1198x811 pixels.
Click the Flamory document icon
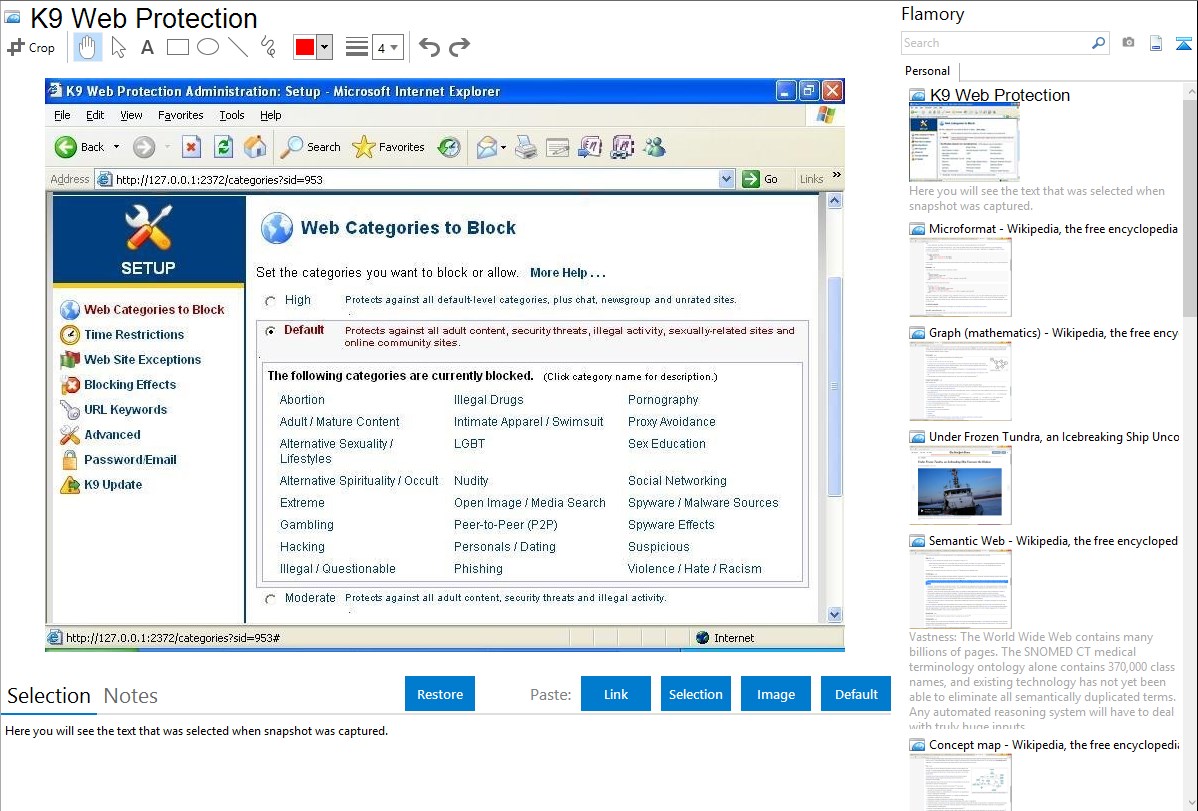(x=1156, y=43)
